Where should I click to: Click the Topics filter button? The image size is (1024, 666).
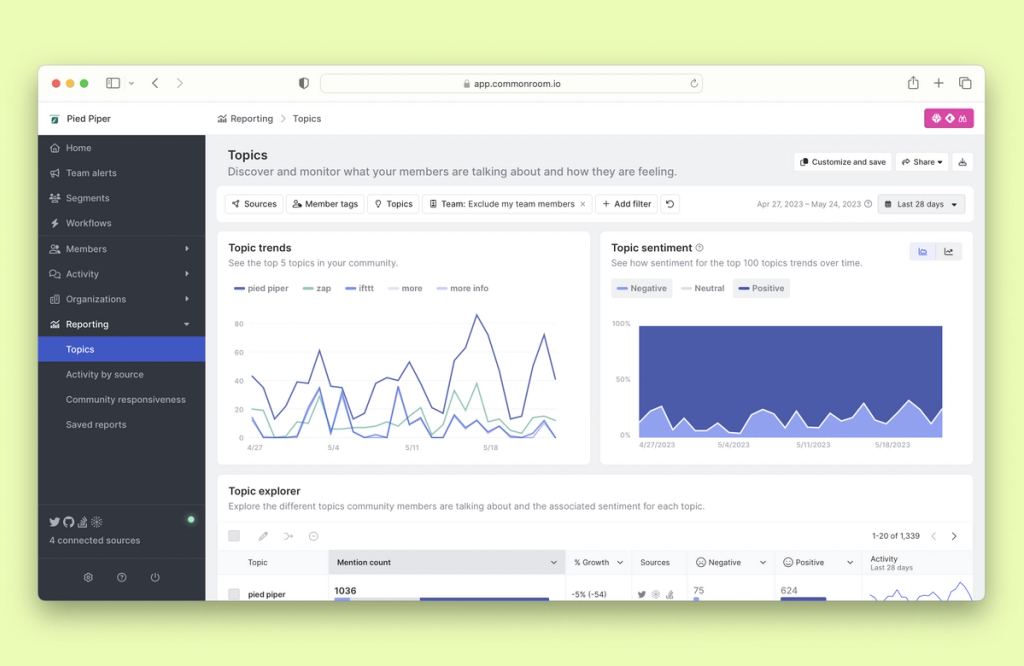(393, 204)
